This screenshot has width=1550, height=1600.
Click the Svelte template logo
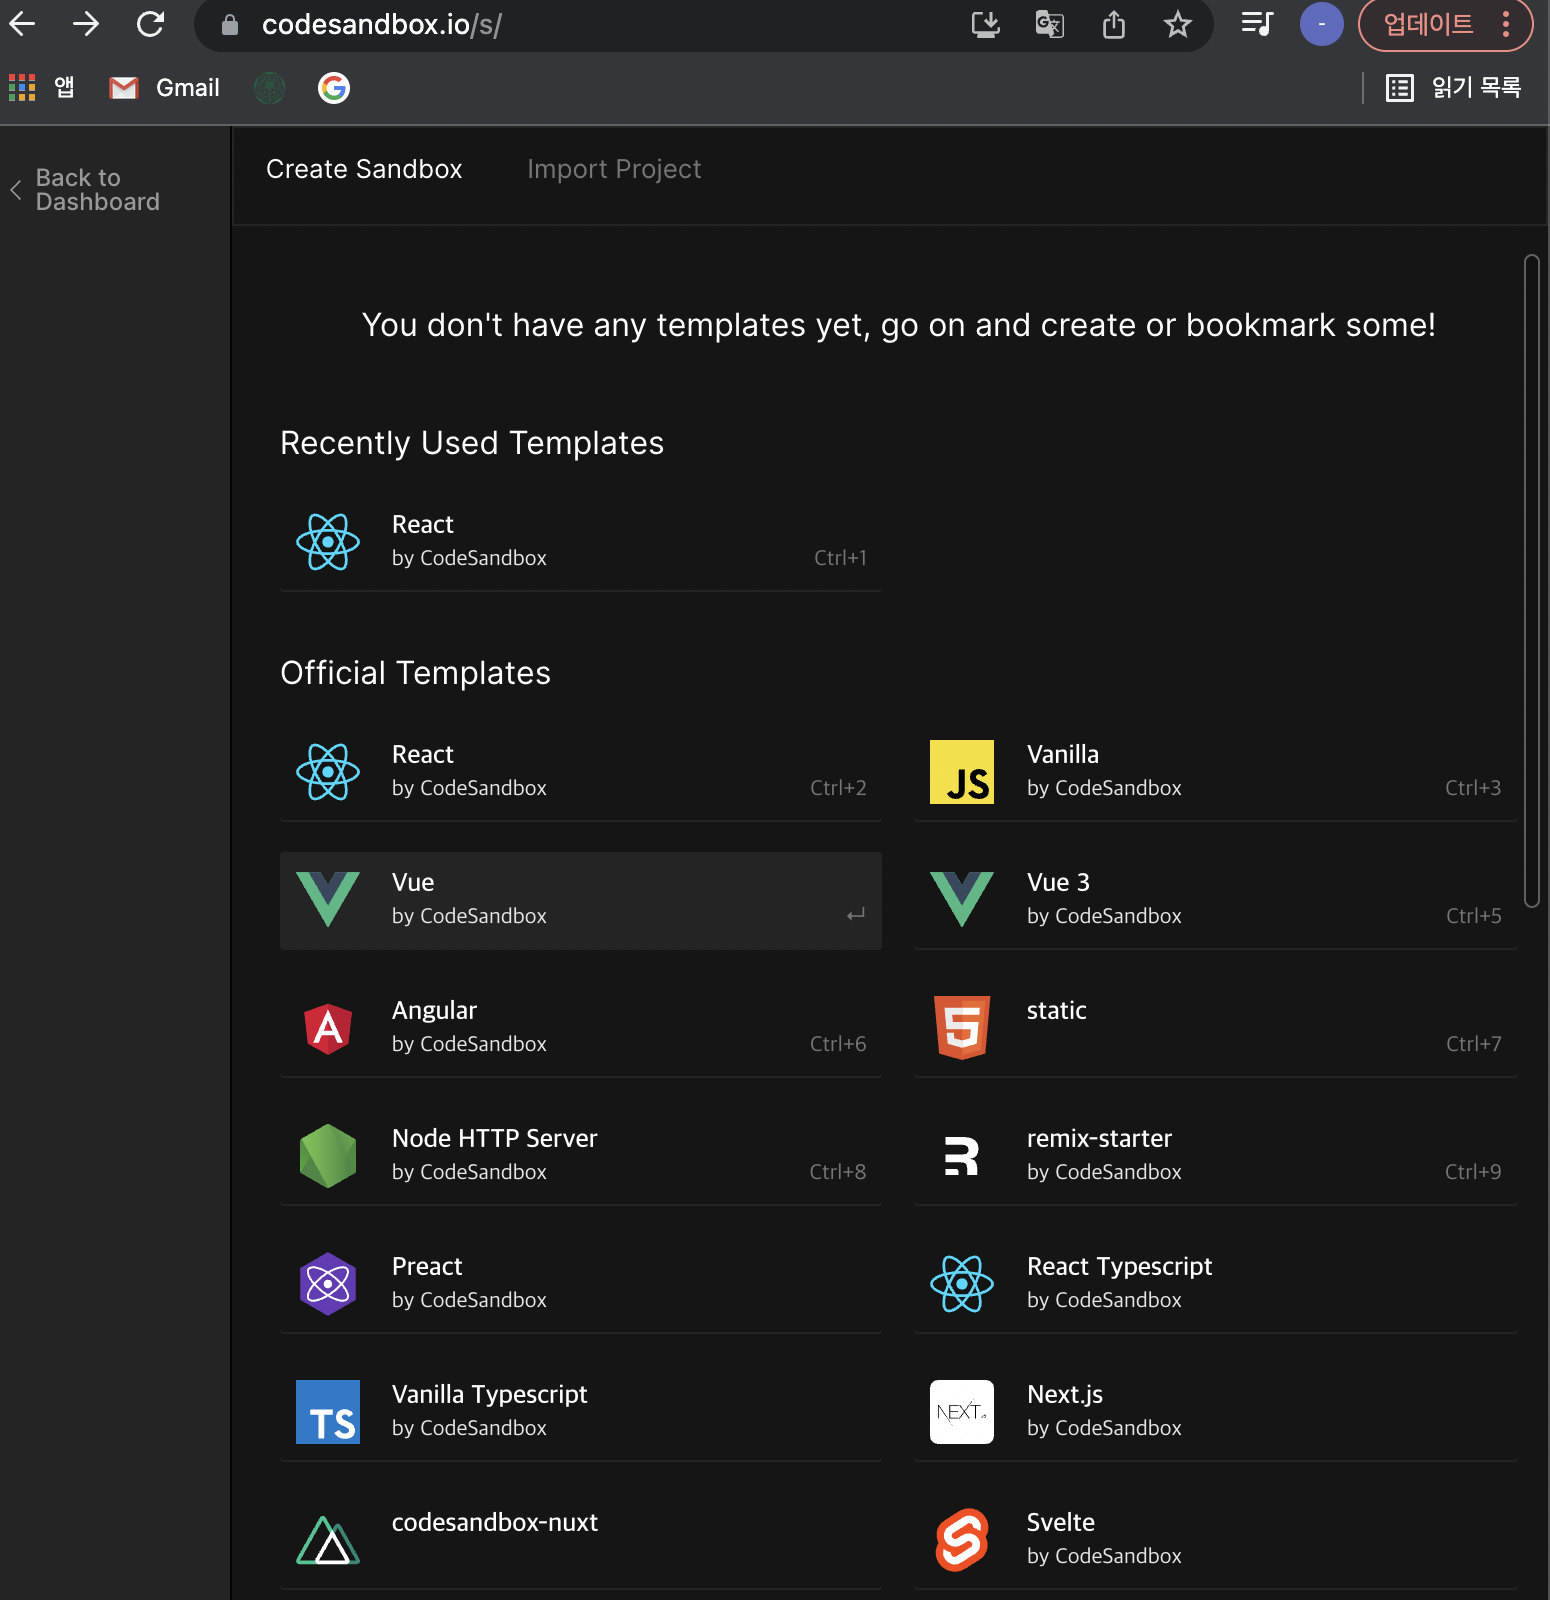click(962, 1540)
